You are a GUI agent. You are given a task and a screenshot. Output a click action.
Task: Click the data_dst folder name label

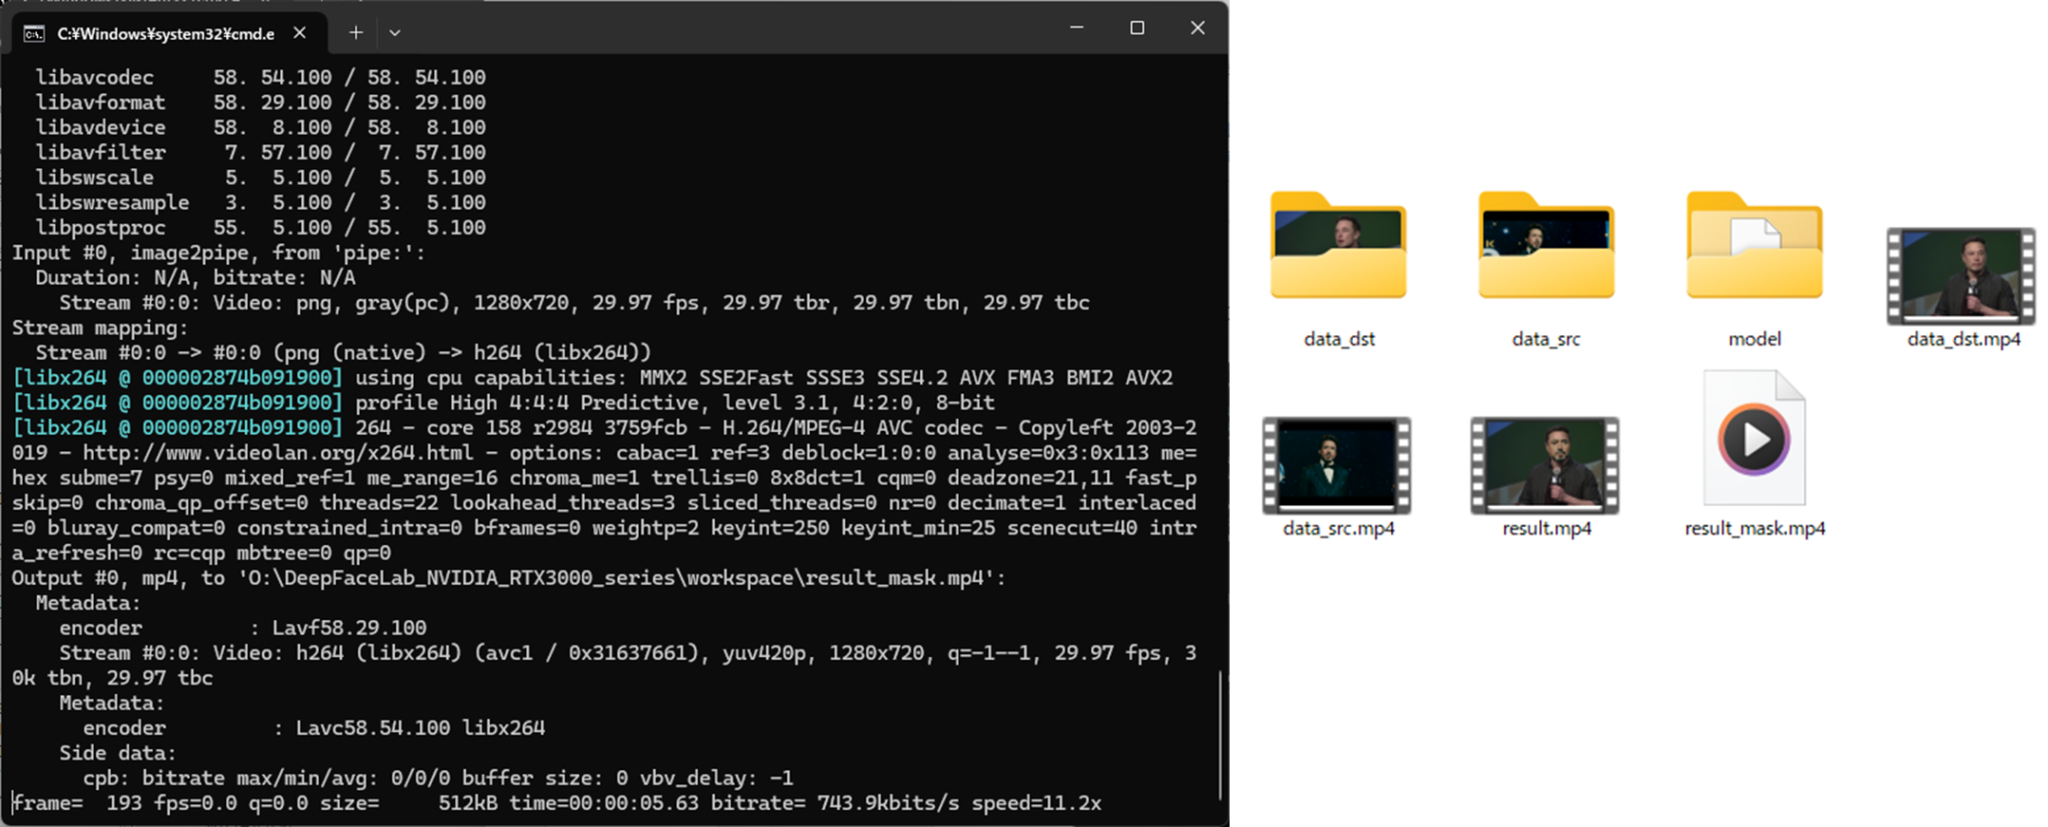(1339, 339)
